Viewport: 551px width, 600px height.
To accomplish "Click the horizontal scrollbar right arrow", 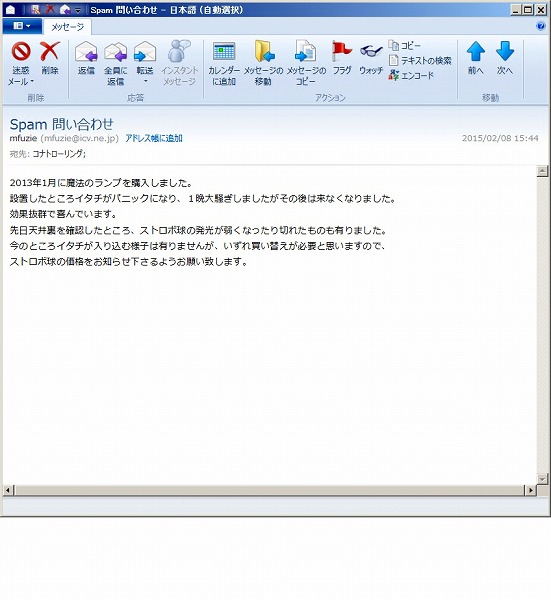I will (530, 490).
